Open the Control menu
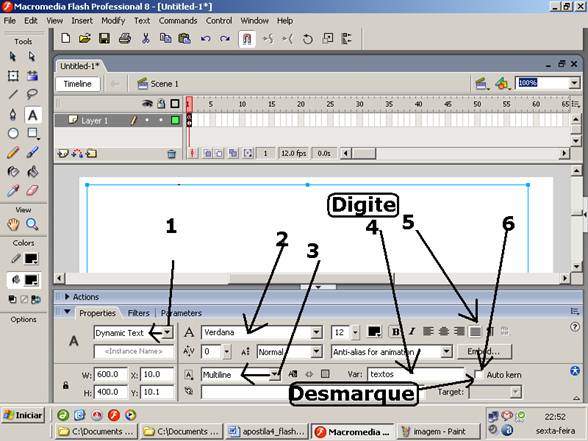Image resolution: width=588 pixels, height=441 pixels. click(219, 21)
